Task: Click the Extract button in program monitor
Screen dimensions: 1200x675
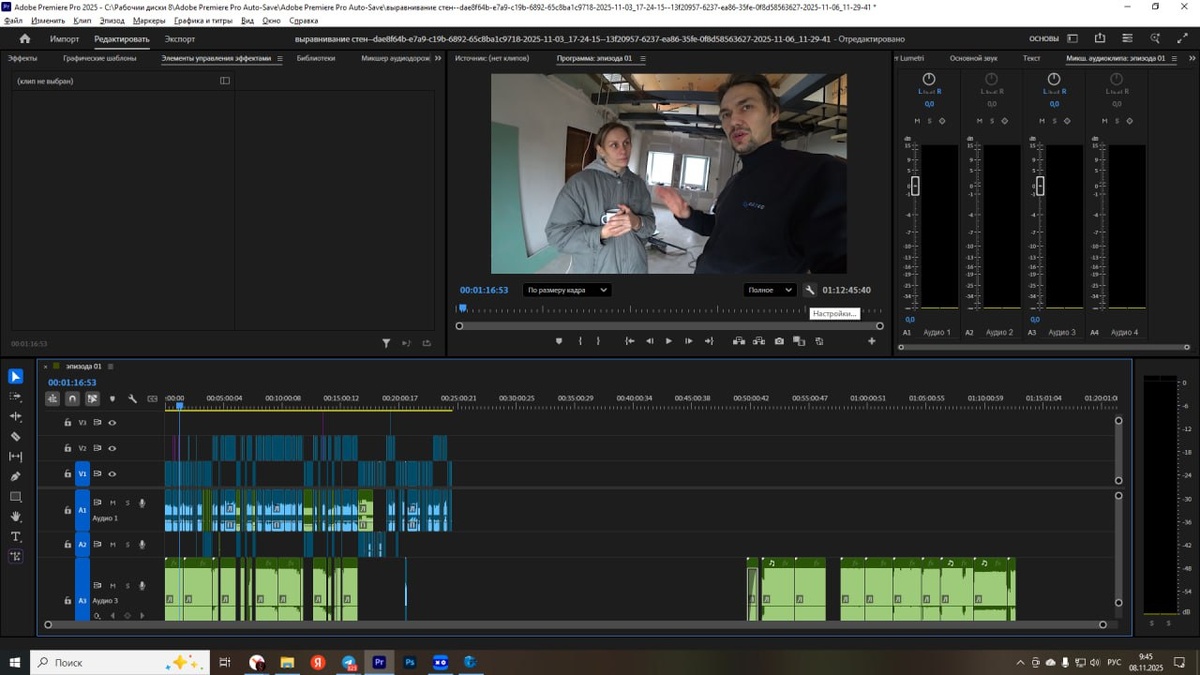Action: [759, 341]
